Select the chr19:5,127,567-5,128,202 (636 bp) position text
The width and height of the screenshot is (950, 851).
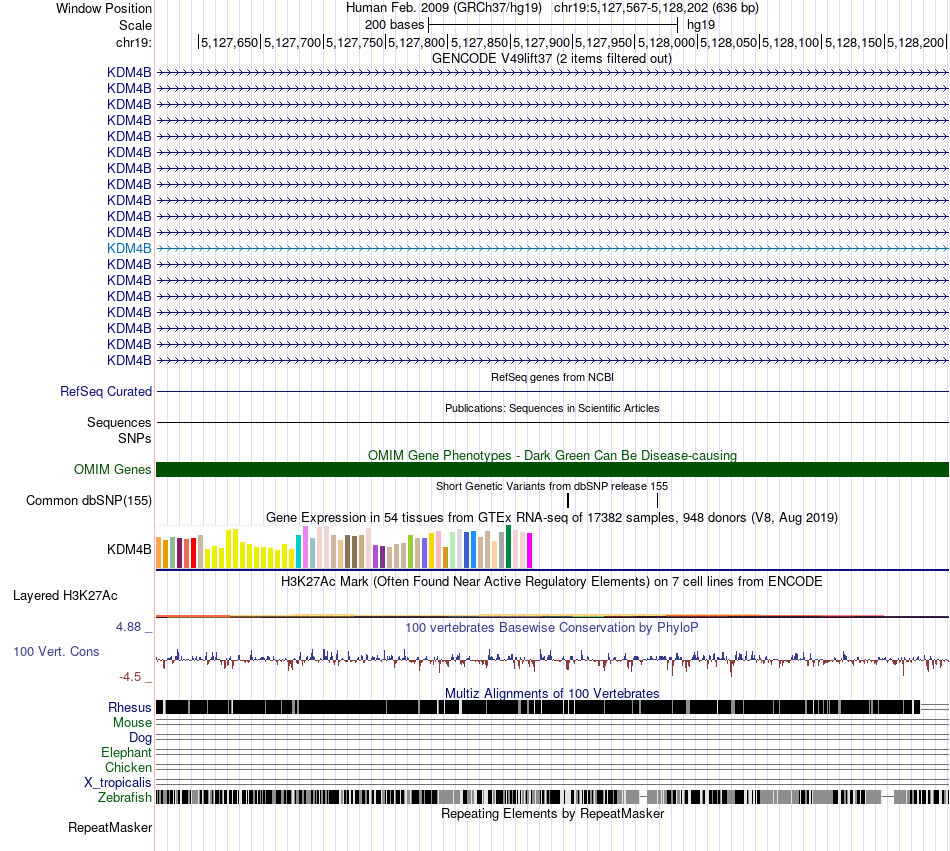click(x=656, y=8)
